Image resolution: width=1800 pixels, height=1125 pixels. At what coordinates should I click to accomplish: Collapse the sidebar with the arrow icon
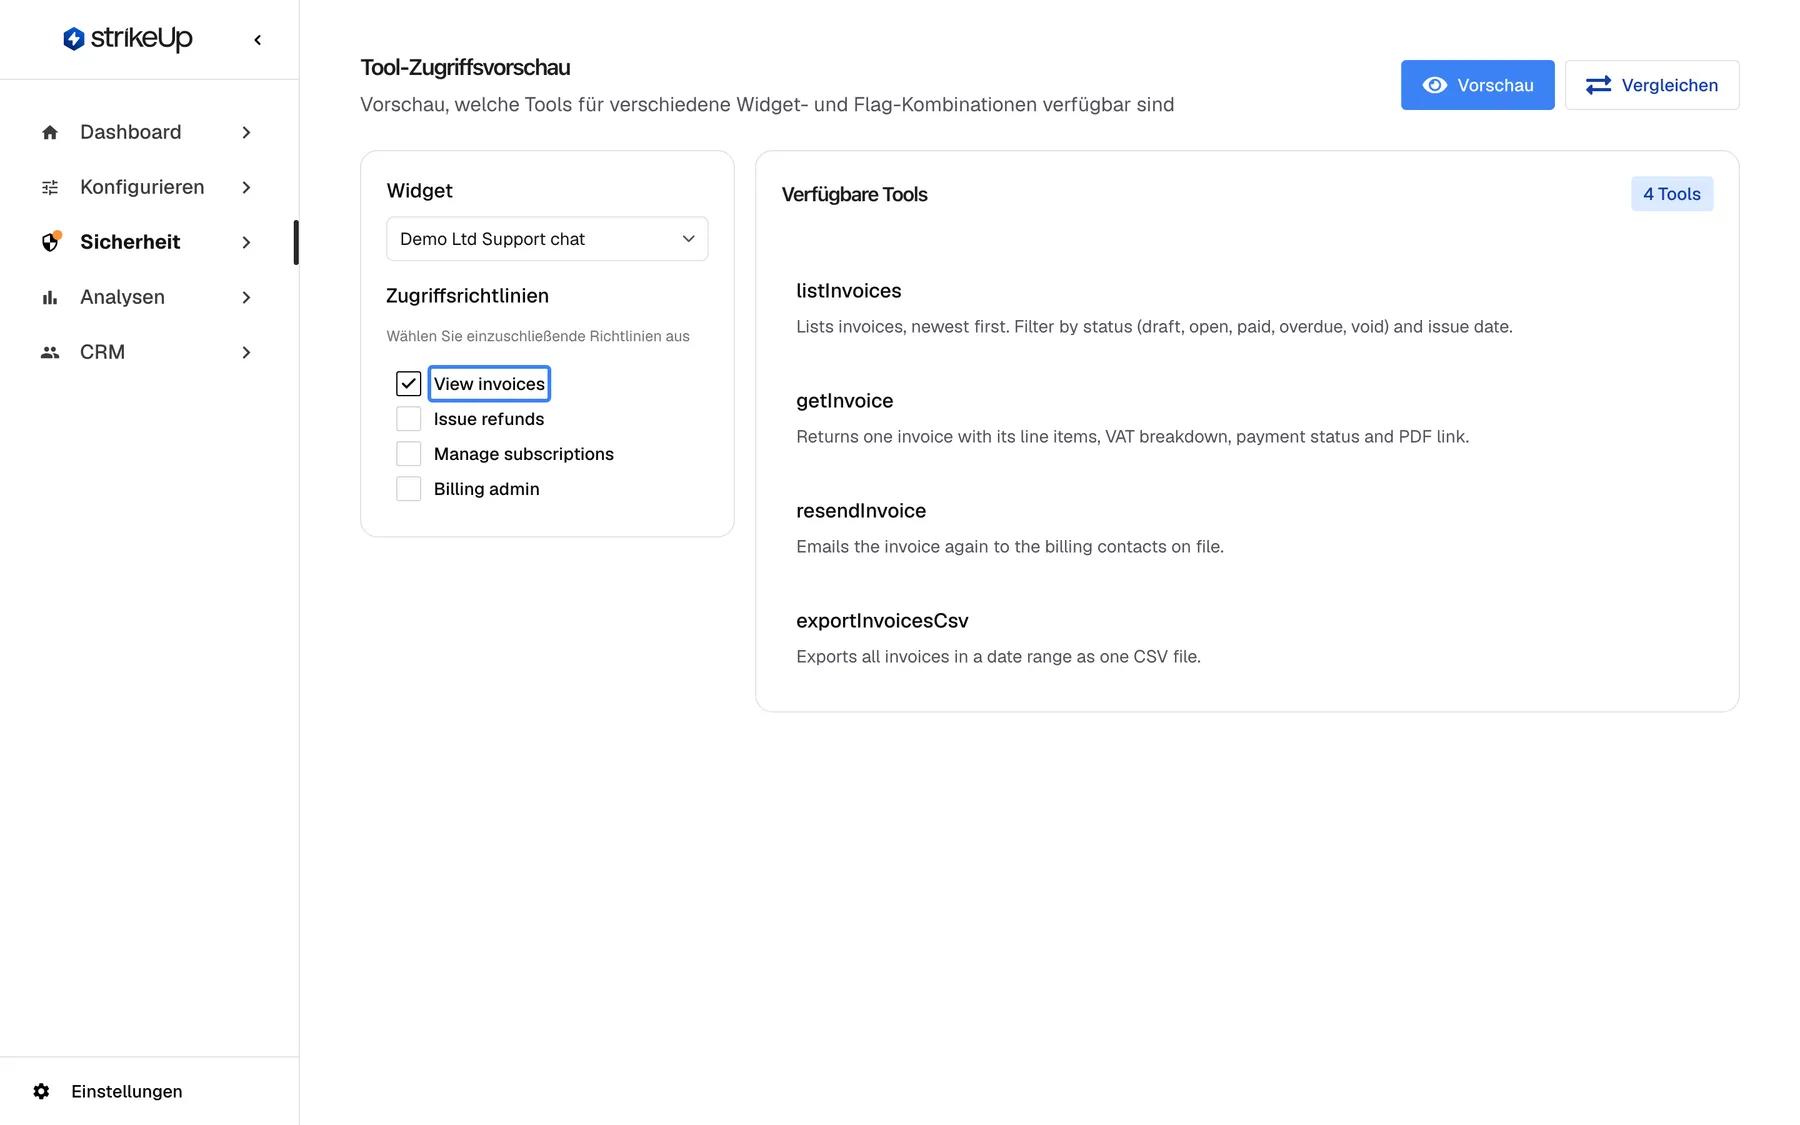click(258, 40)
